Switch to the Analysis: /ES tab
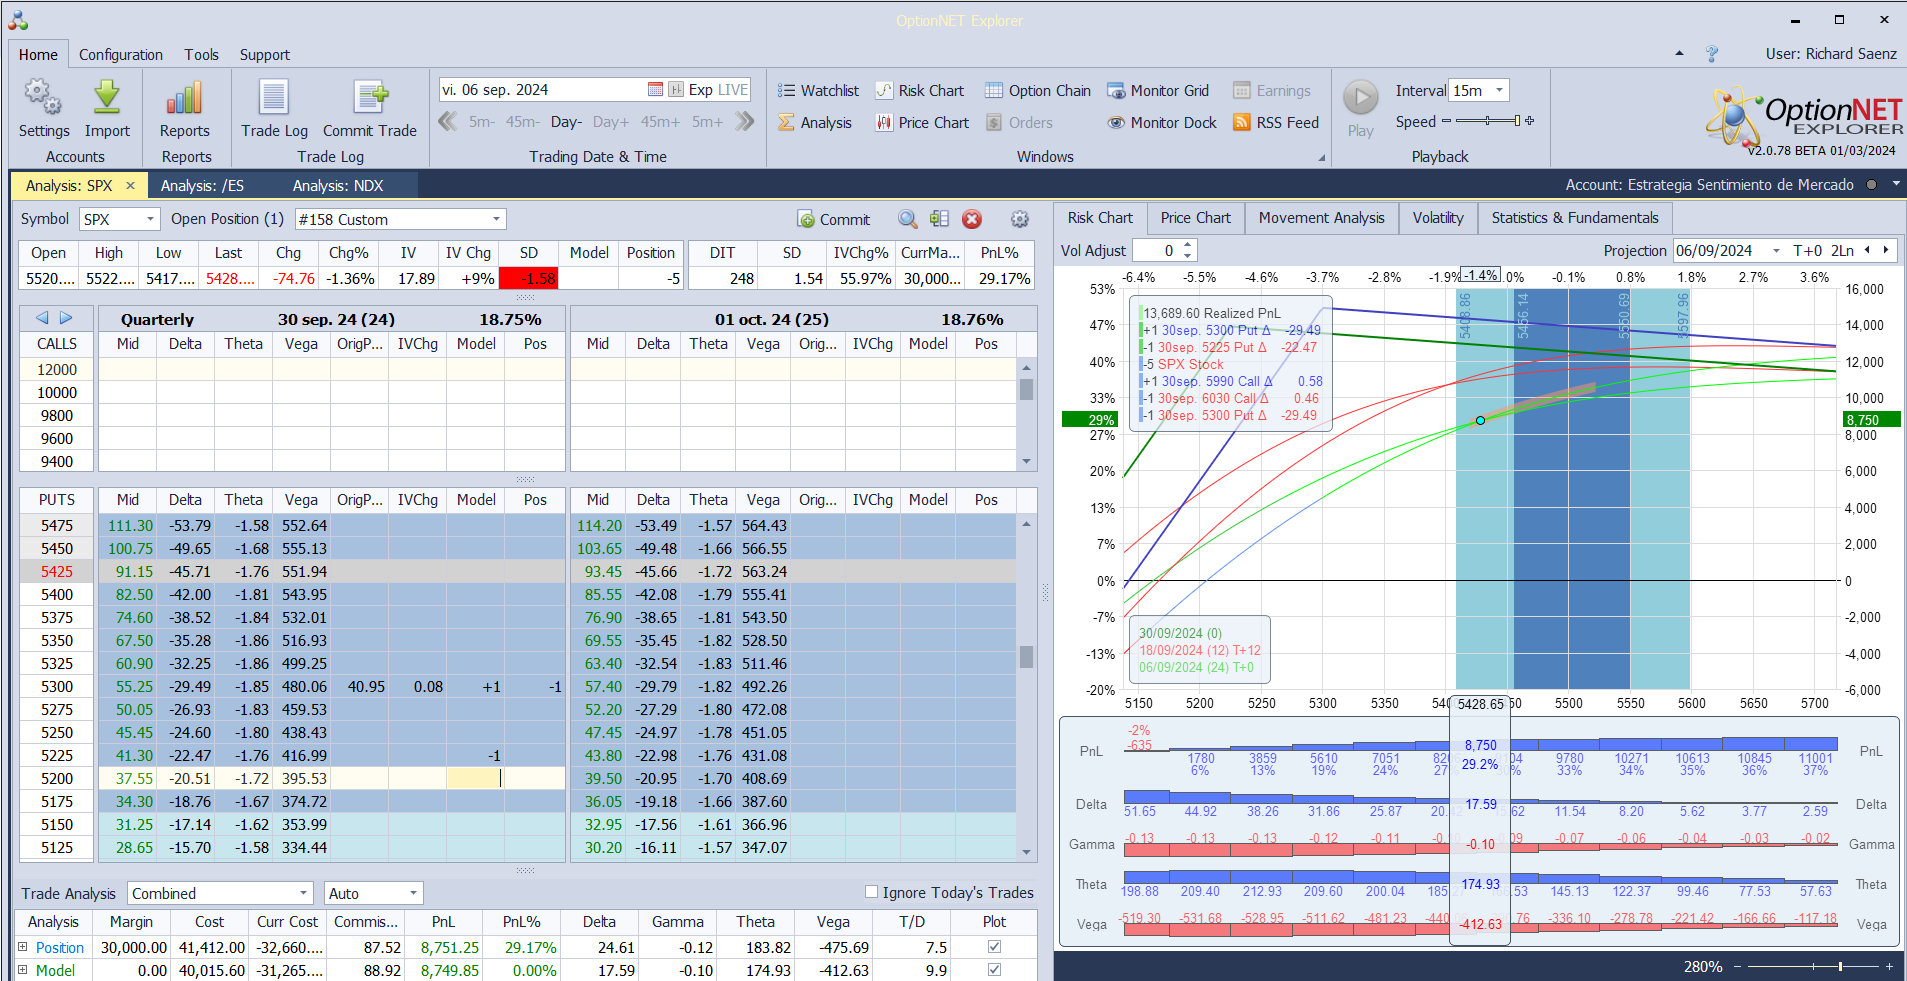Screen dimensions: 1907x981 click(x=202, y=185)
